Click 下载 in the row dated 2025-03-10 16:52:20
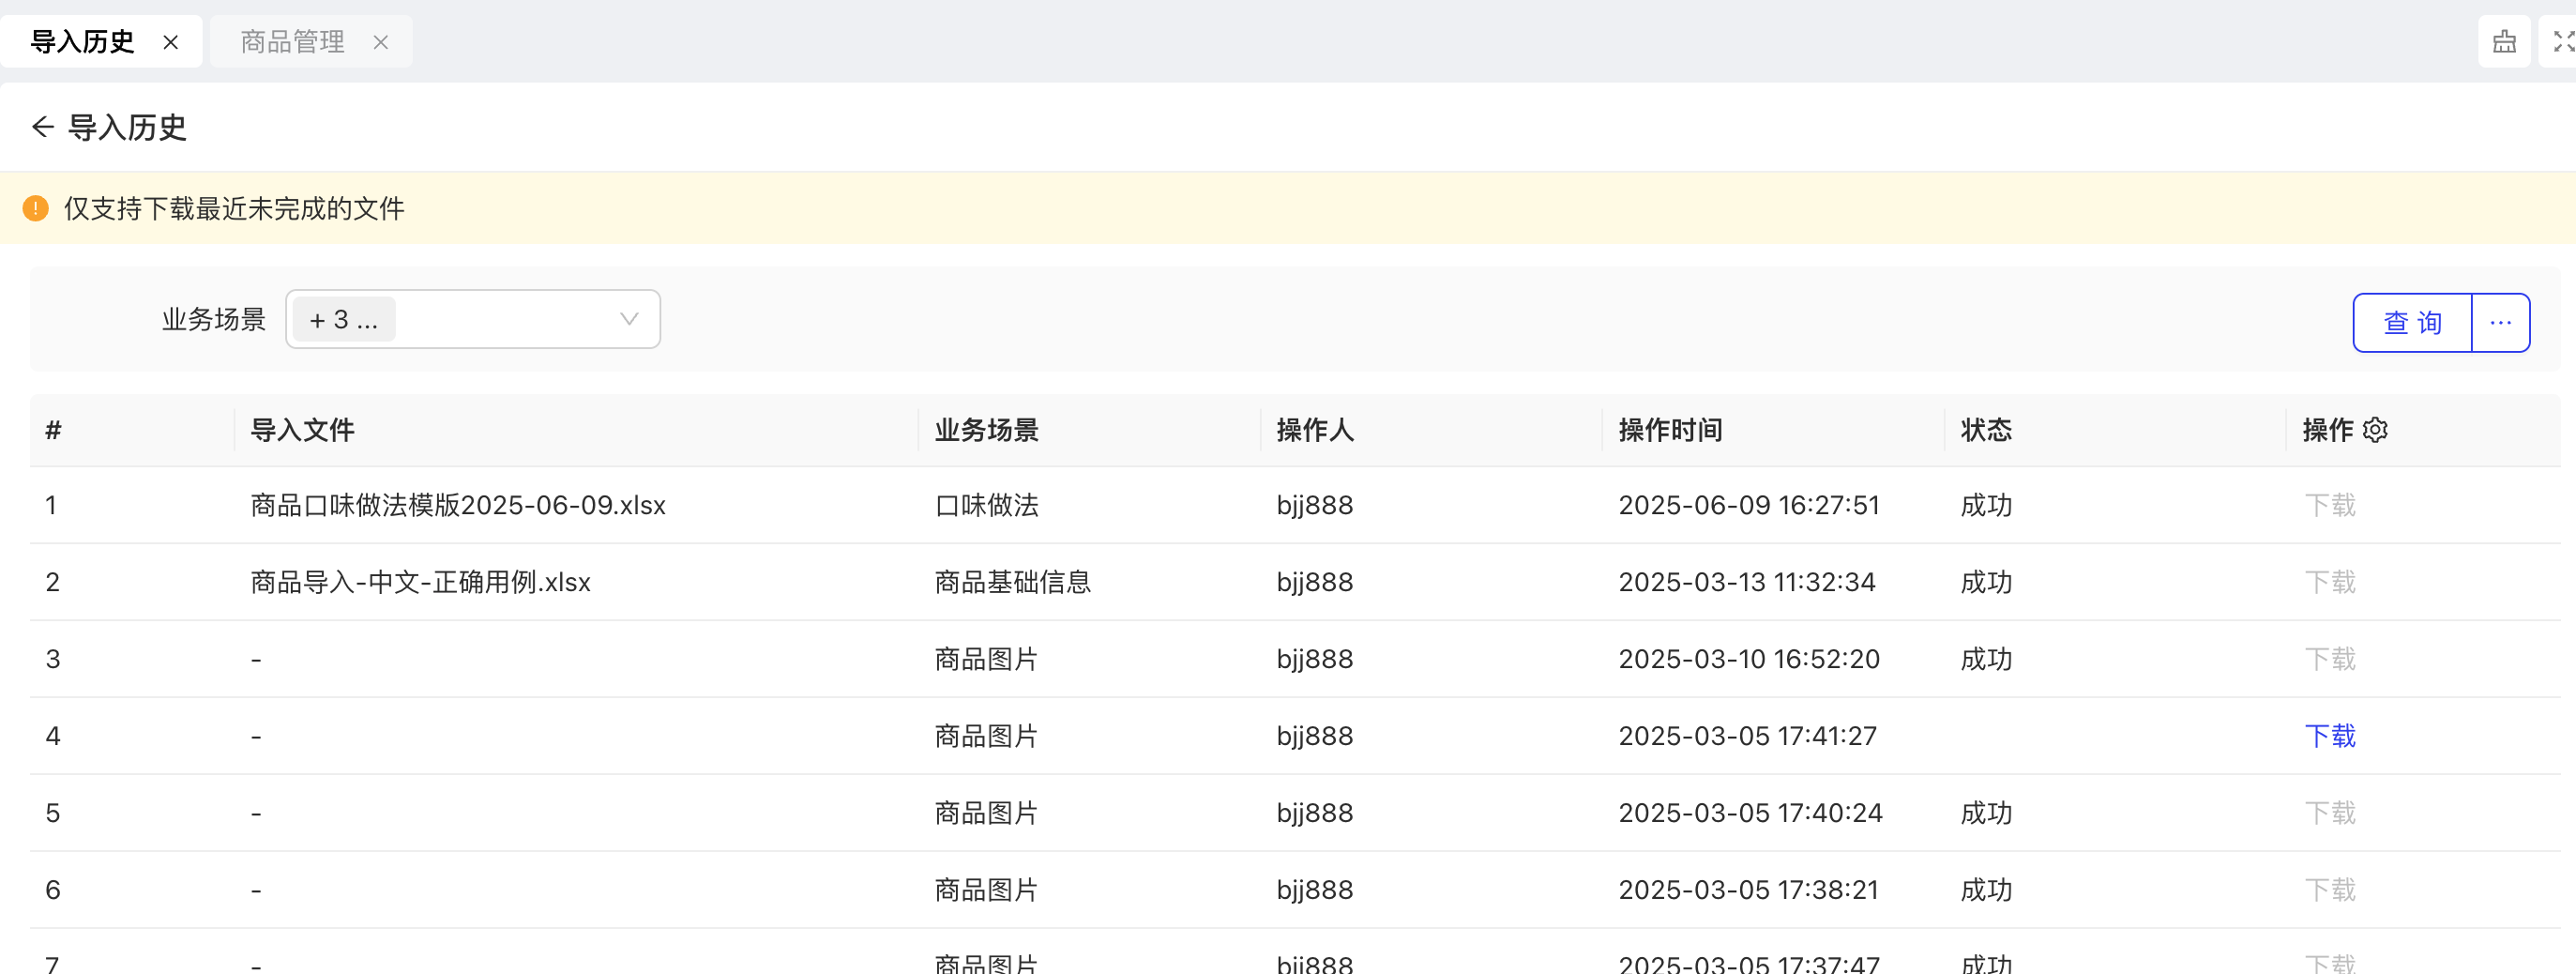The image size is (2576, 974). (x=2330, y=659)
